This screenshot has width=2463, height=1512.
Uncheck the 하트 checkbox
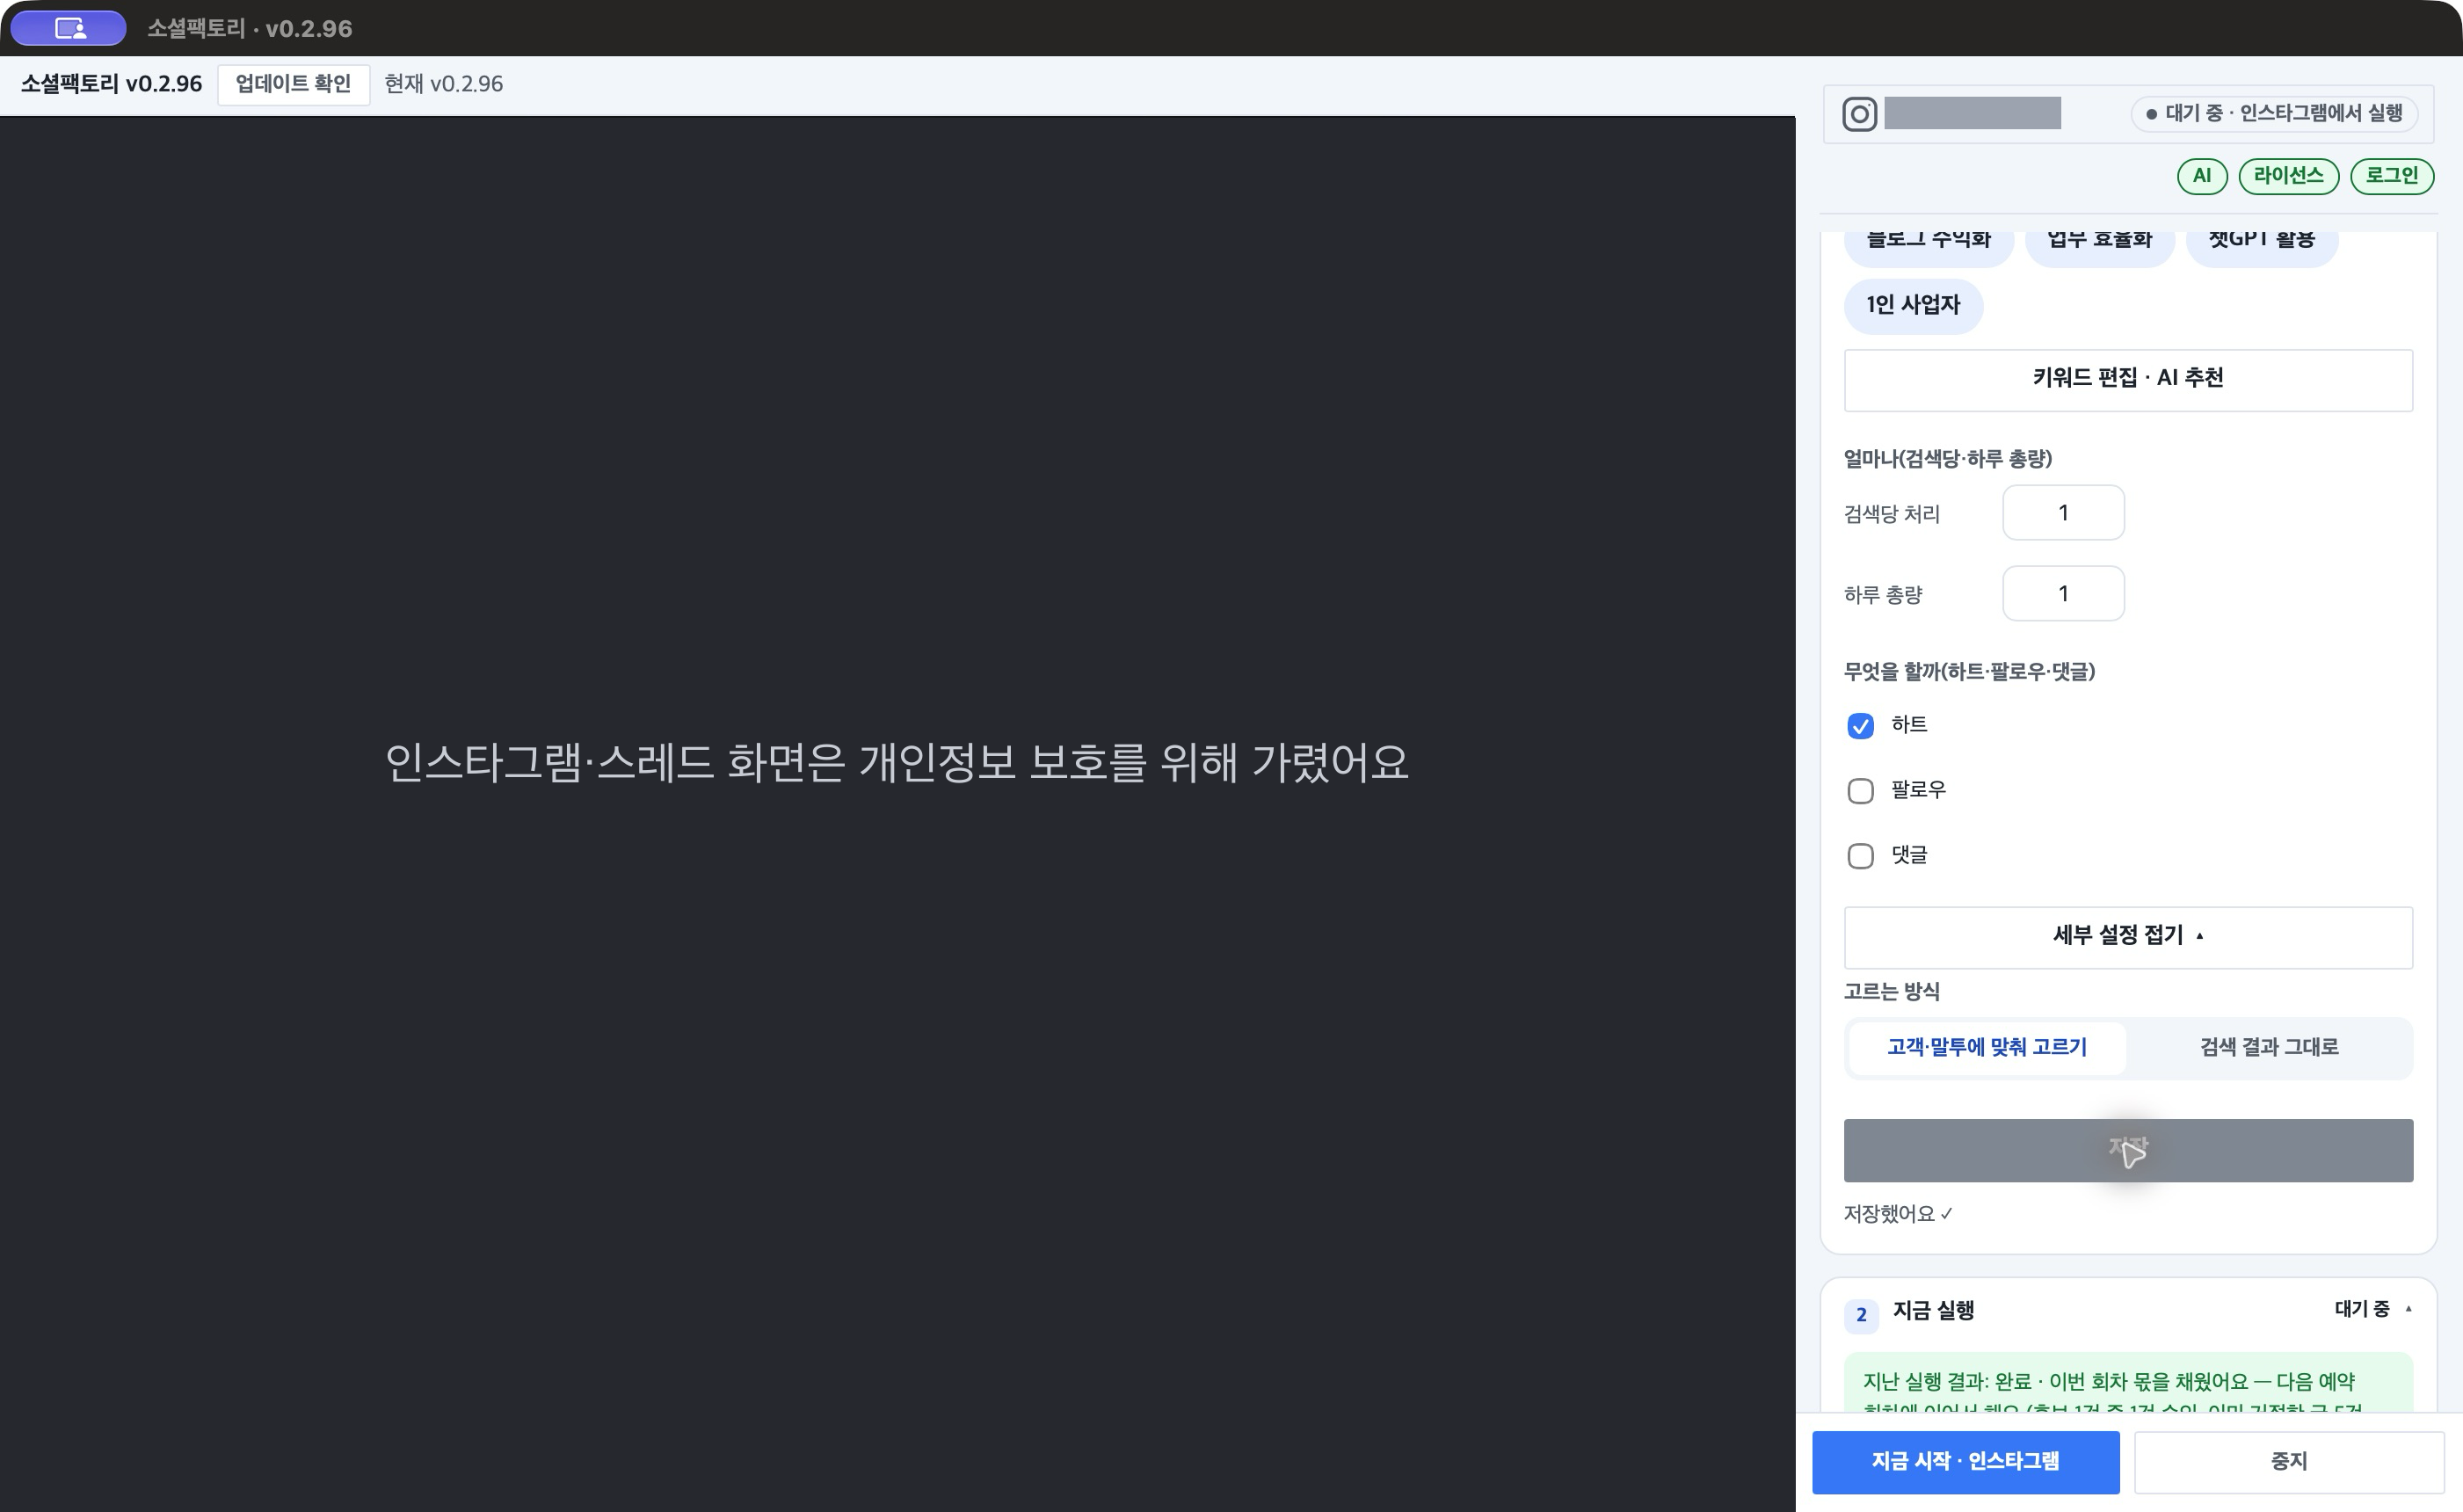click(x=1859, y=726)
